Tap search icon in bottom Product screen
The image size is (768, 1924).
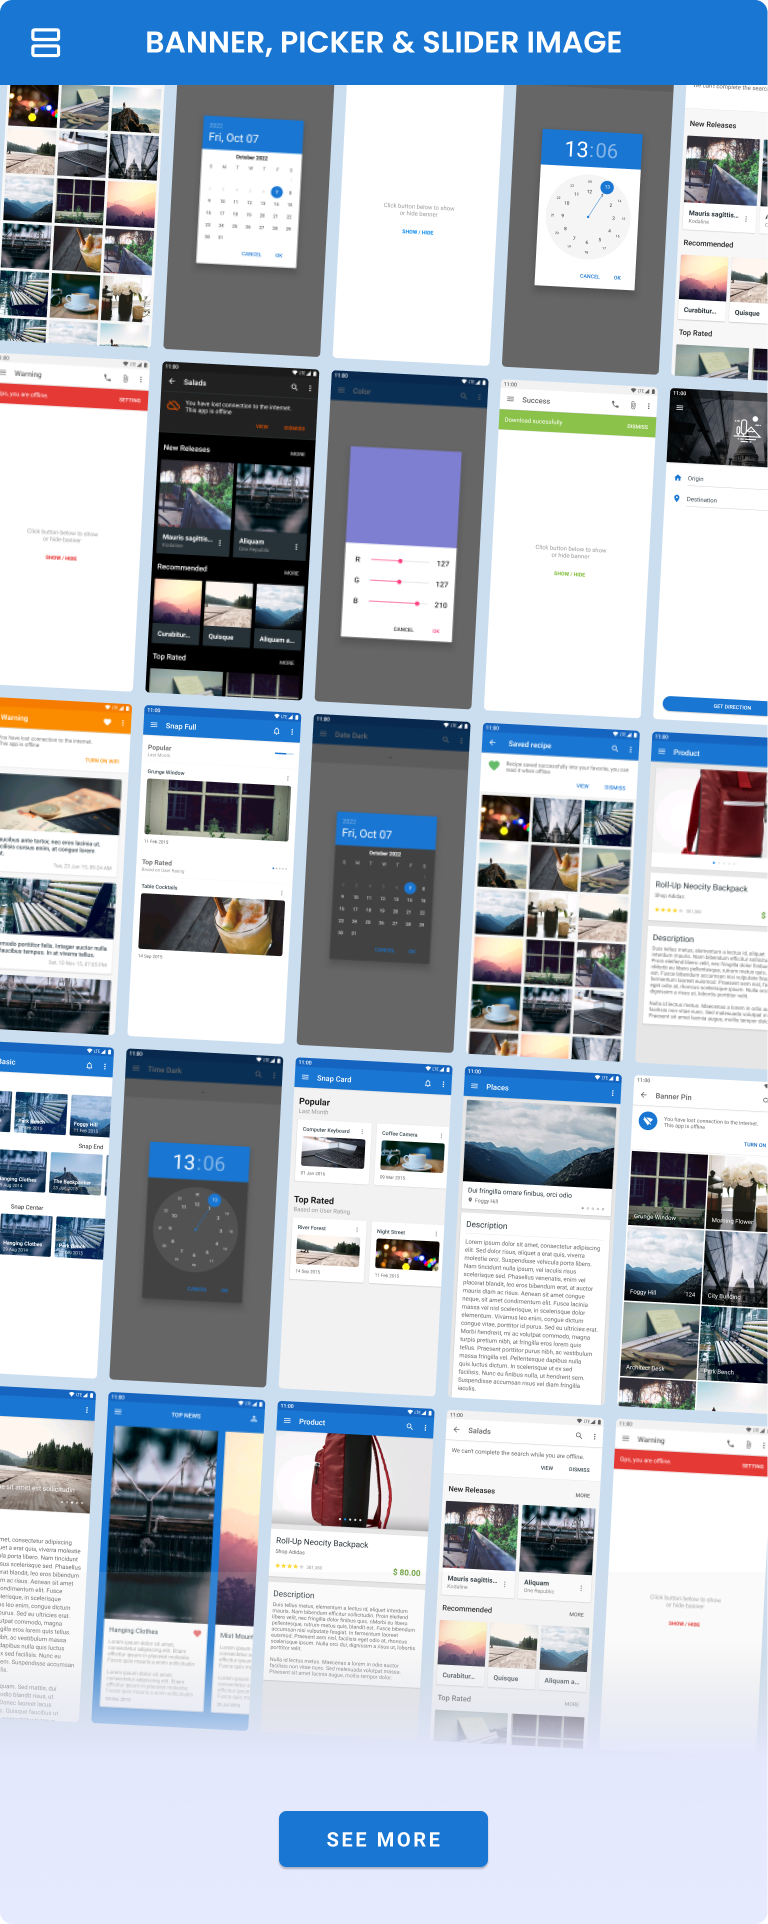coord(409,1426)
